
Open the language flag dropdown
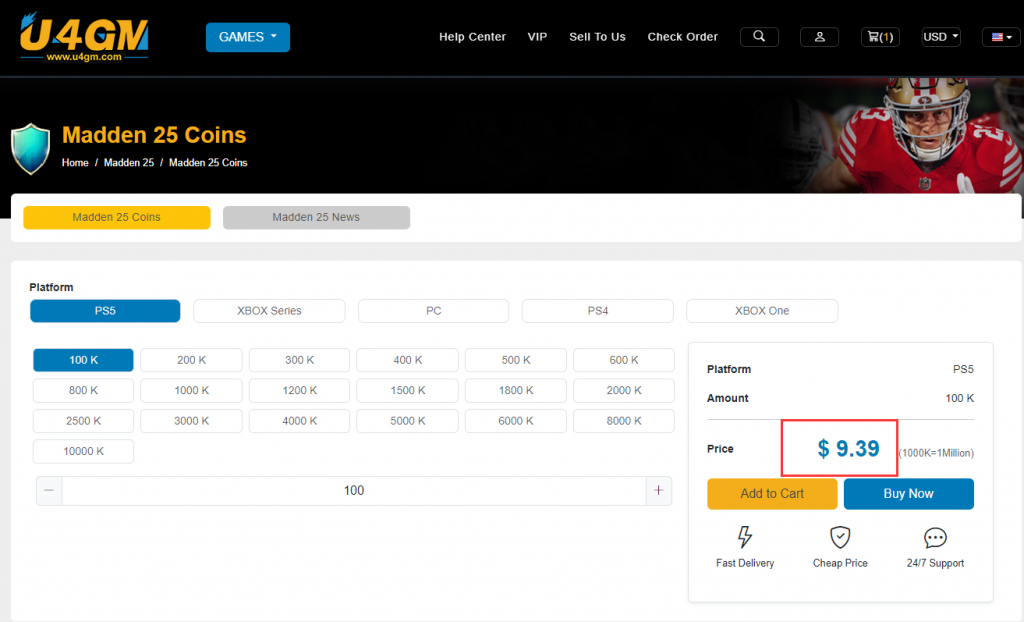(x=1001, y=37)
